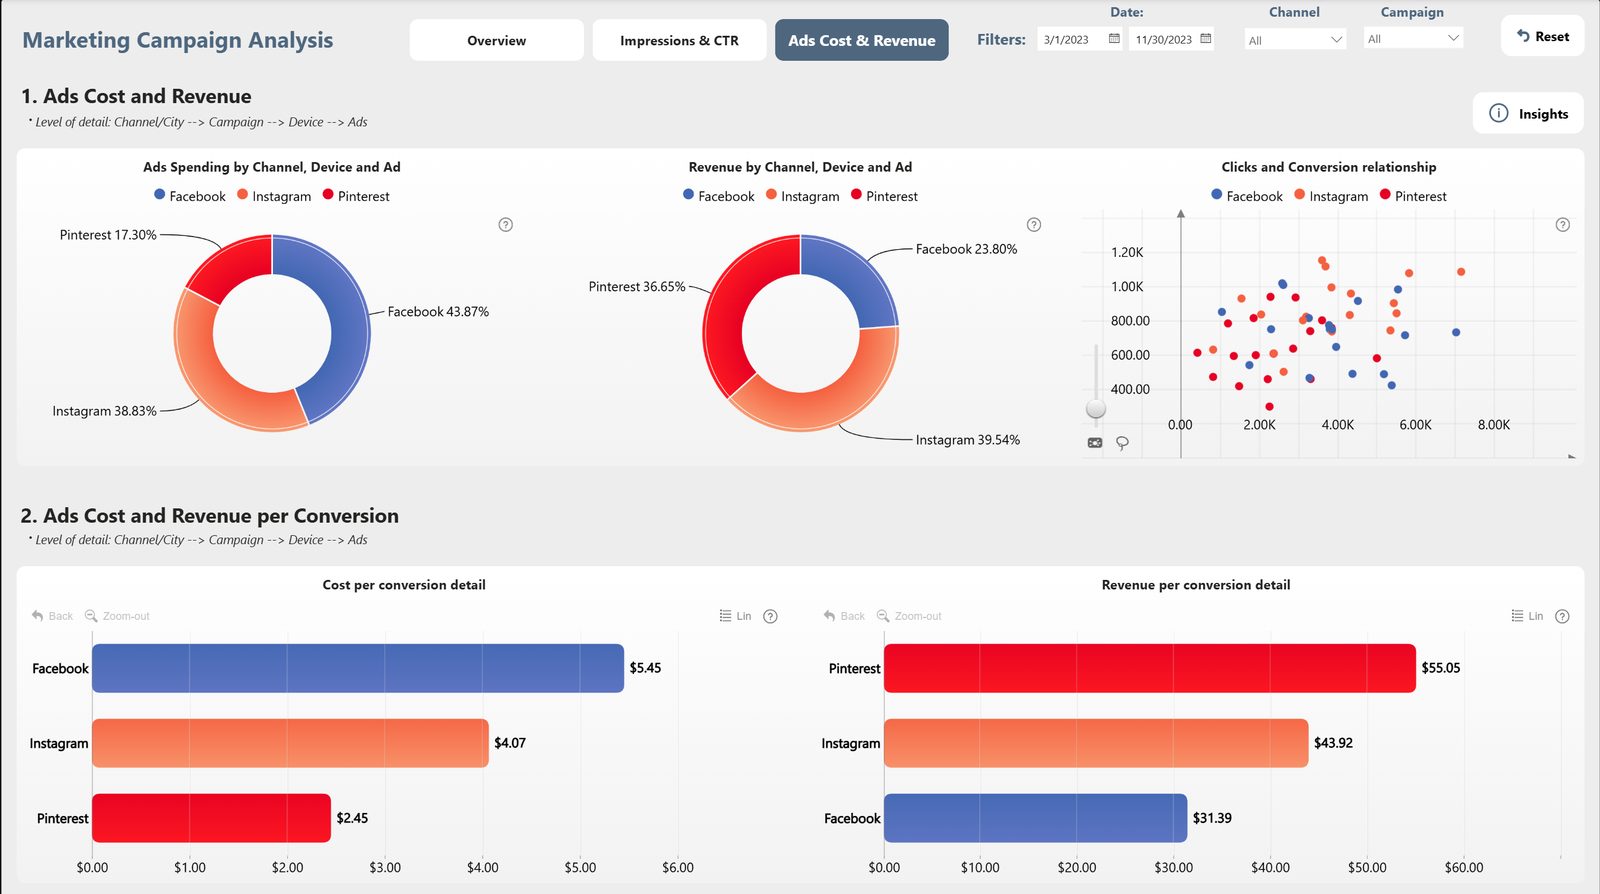Viewport: 1600px width, 894px height.
Task: Toggle Instagram legend in Ads Spending chart
Action: (x=274, y=196)
